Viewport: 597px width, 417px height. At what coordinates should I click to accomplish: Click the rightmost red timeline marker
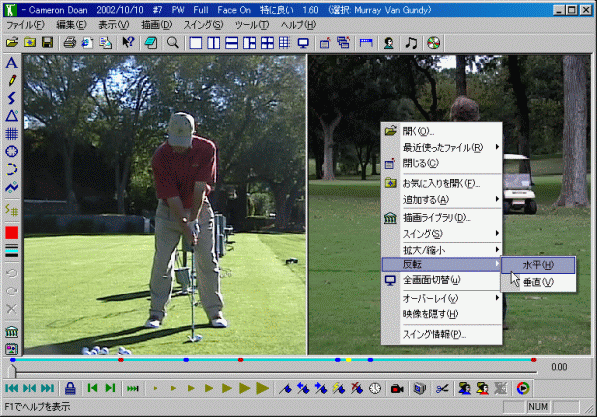tap(533, 360)
